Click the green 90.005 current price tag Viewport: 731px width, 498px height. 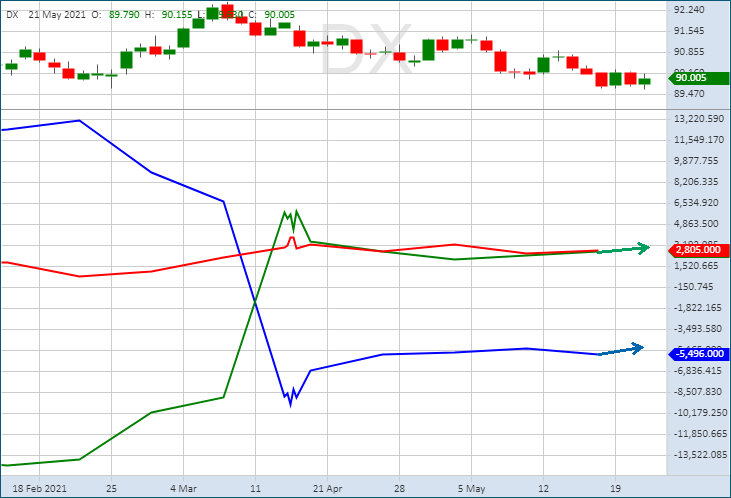(694, 78)
